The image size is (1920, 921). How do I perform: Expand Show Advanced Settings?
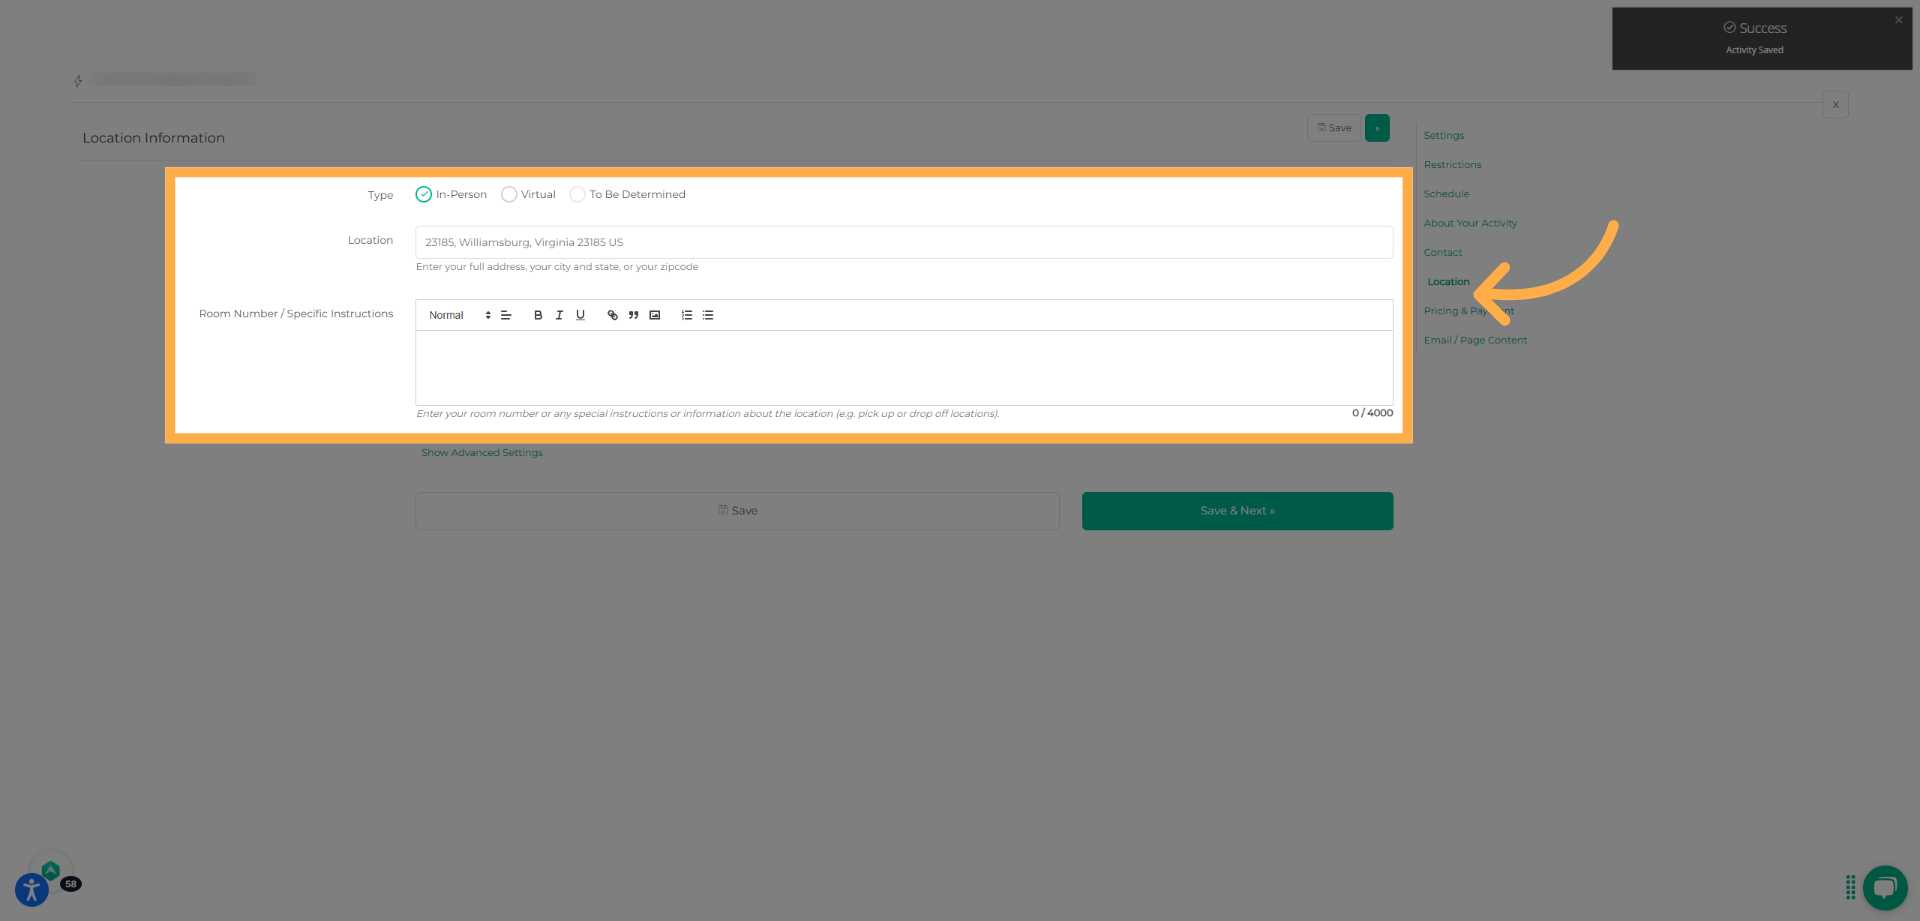click(x=482, y=453)
